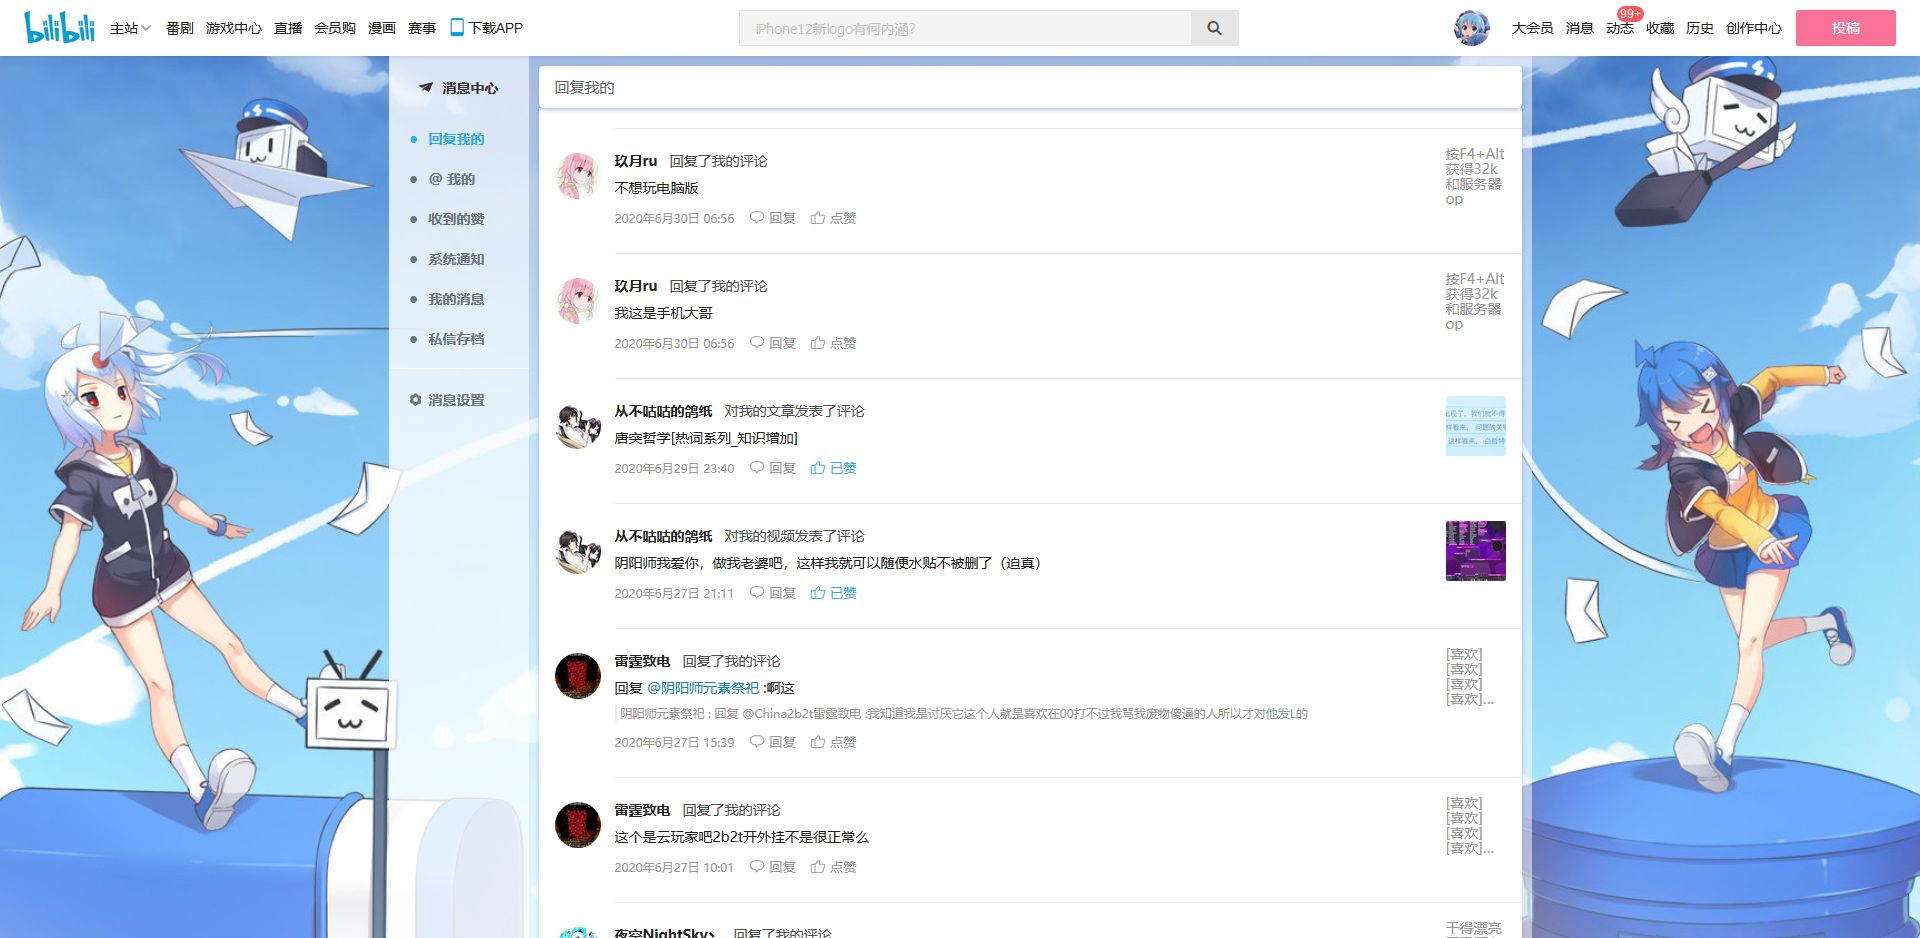This screenshot has height=938, width=1920.
Task: Select 私信存档 in message sidebar
Action: point(456,339)
